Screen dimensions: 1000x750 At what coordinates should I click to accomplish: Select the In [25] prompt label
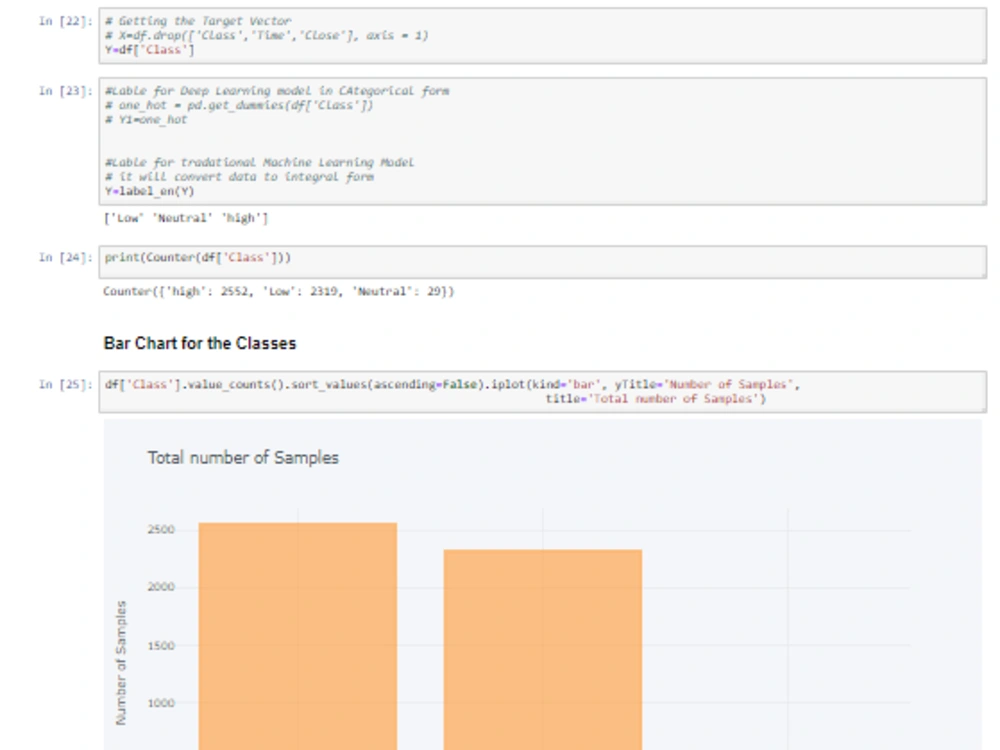(x=66, y=385)
